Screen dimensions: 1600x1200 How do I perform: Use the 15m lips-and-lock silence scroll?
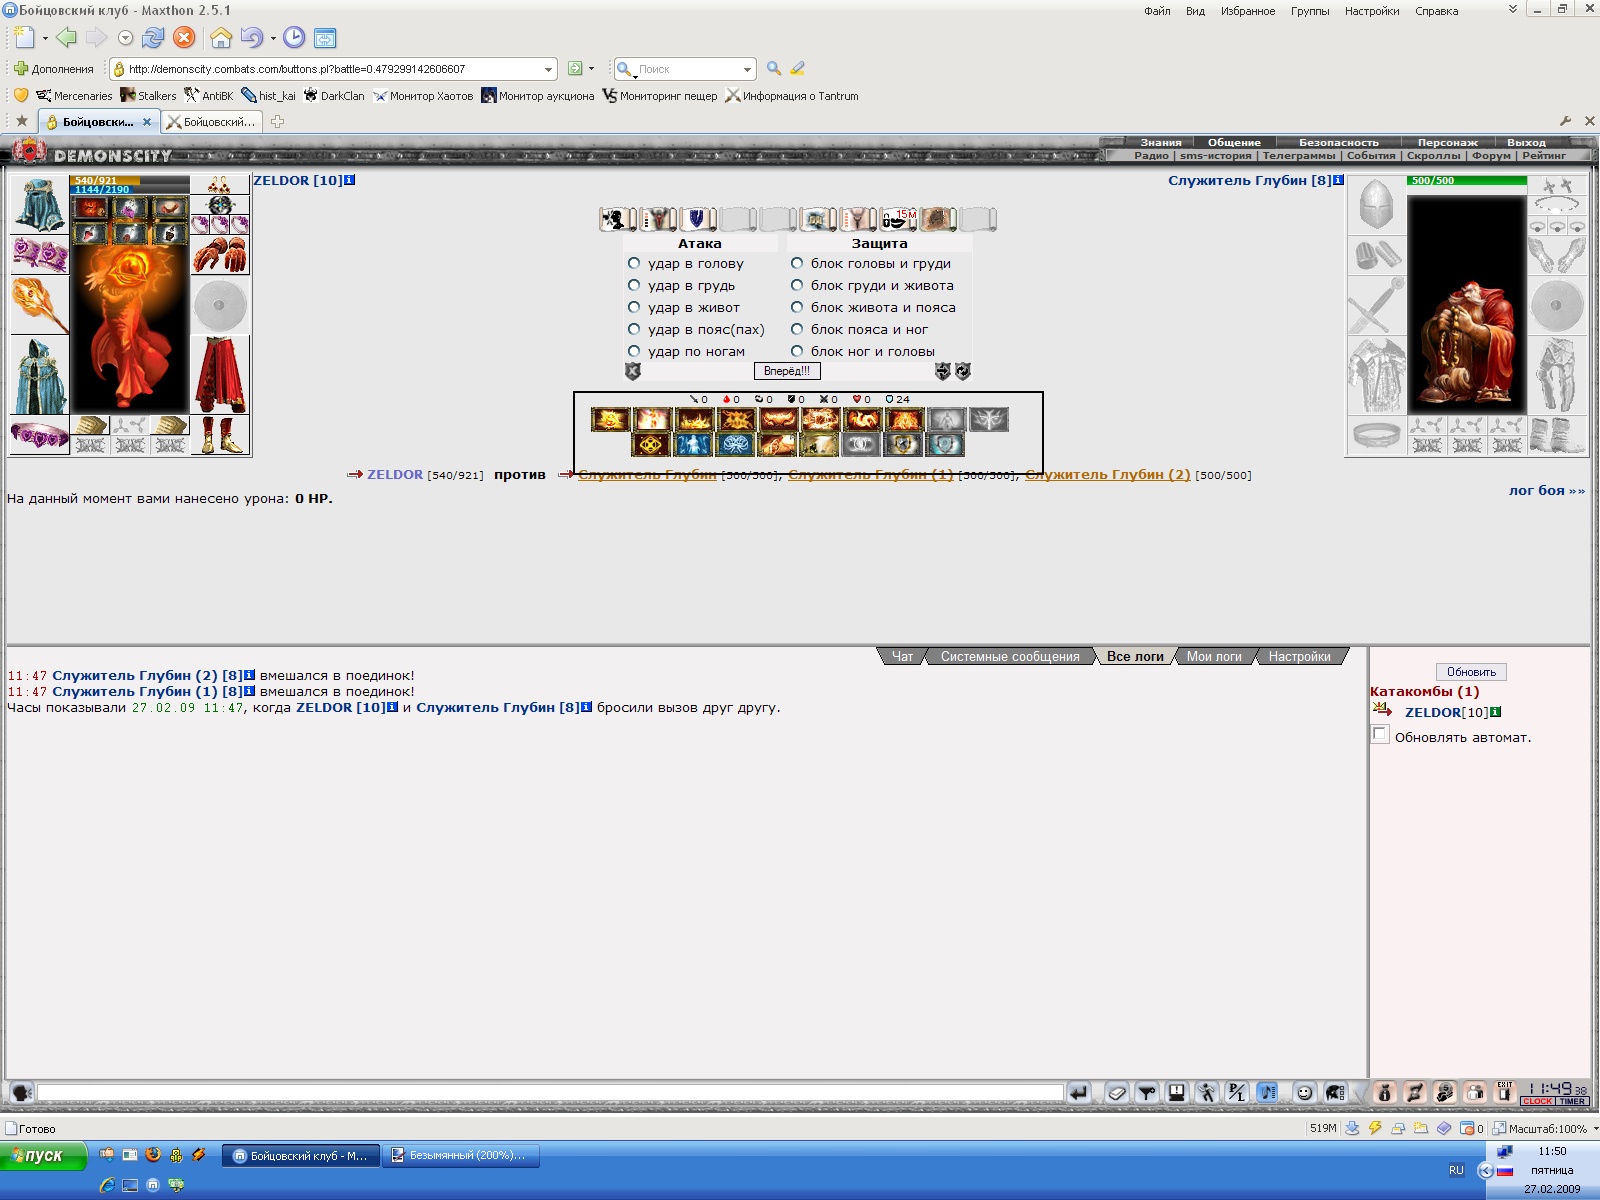click(x=898, y=219)
